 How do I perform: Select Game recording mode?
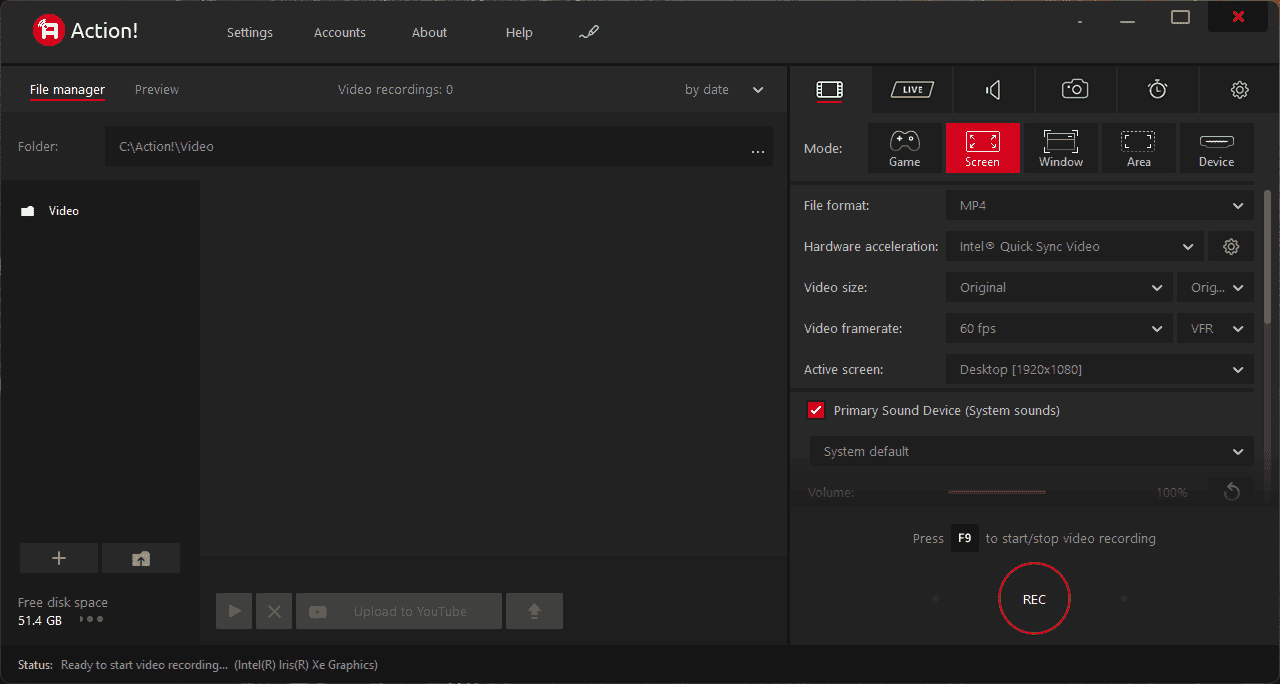coord(905,148)
